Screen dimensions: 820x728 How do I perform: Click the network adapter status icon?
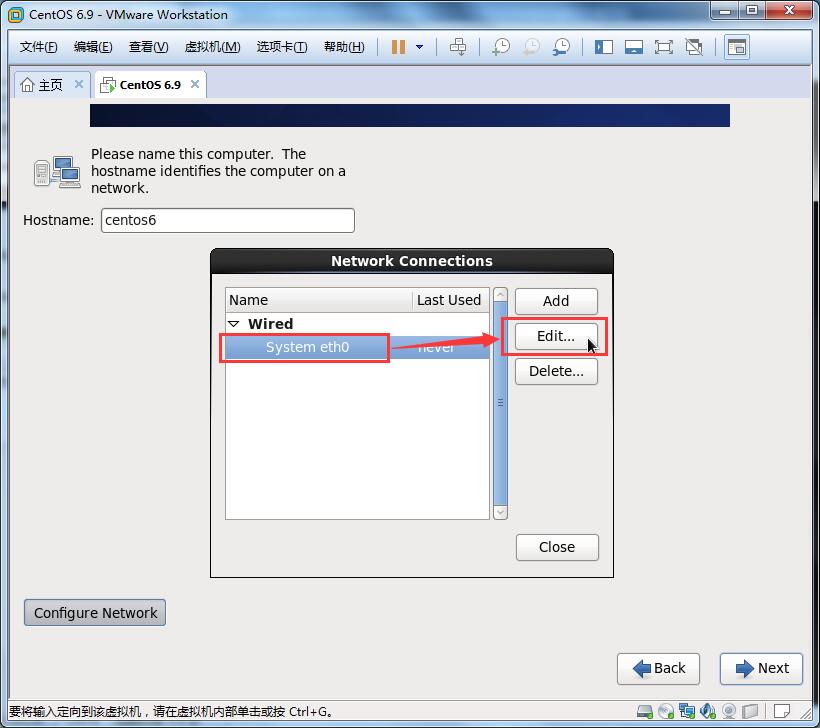(687, 711)
